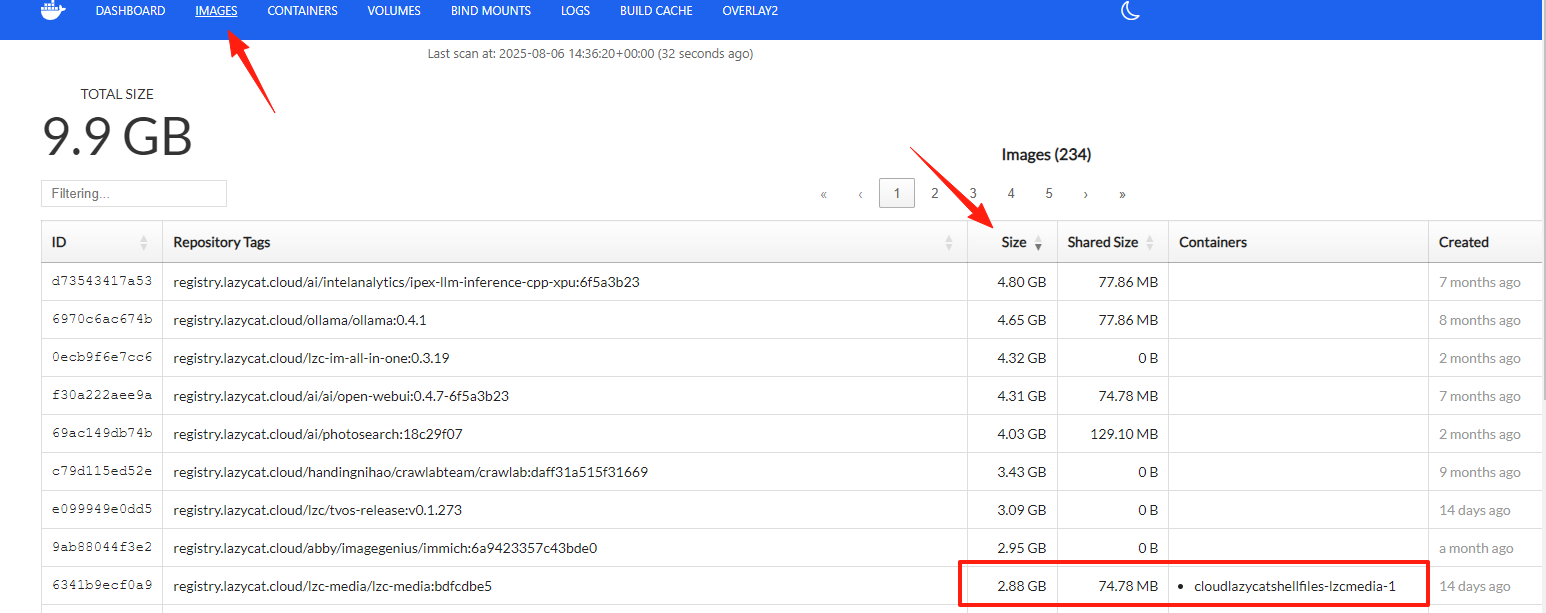Click the Docker whale logo

[54, 10]
